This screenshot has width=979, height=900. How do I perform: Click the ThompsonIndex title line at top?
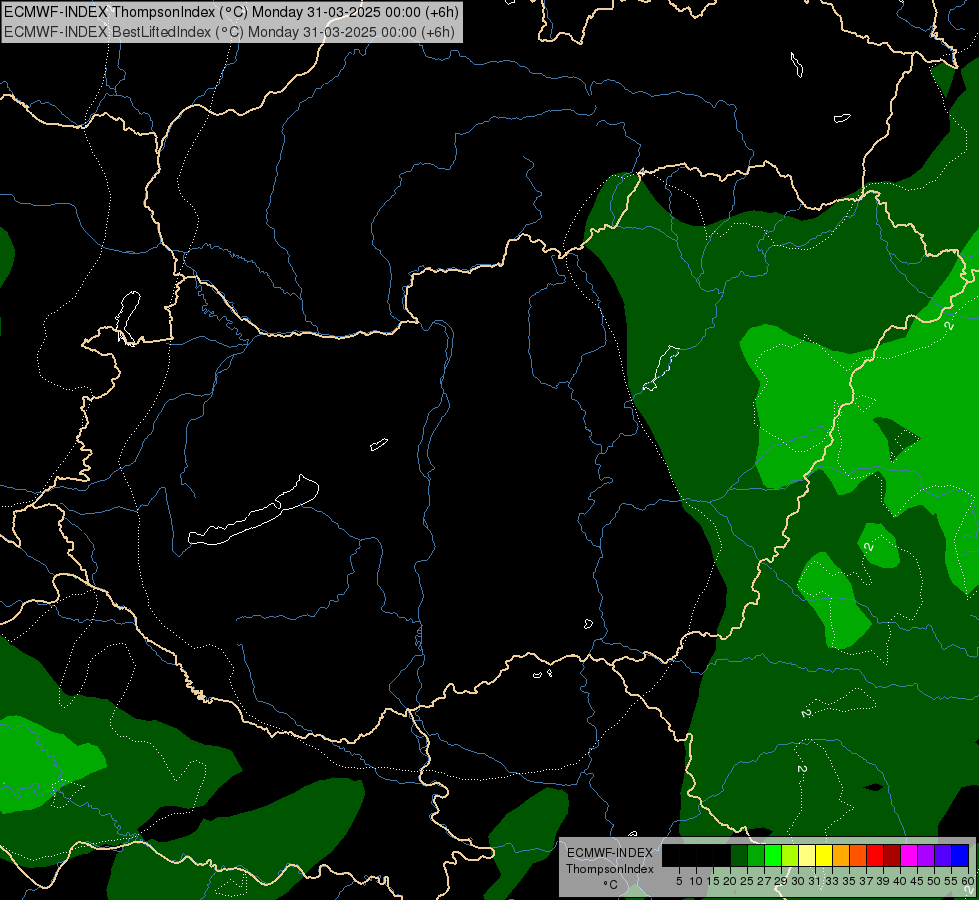click(x=232, y=11)
